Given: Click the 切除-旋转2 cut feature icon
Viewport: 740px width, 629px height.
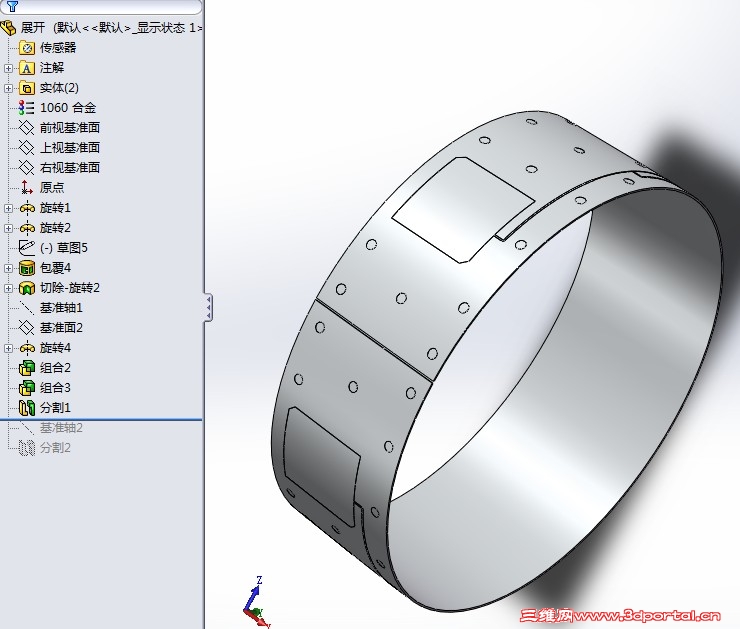Looking at the screenshot, I should (27, 288).
